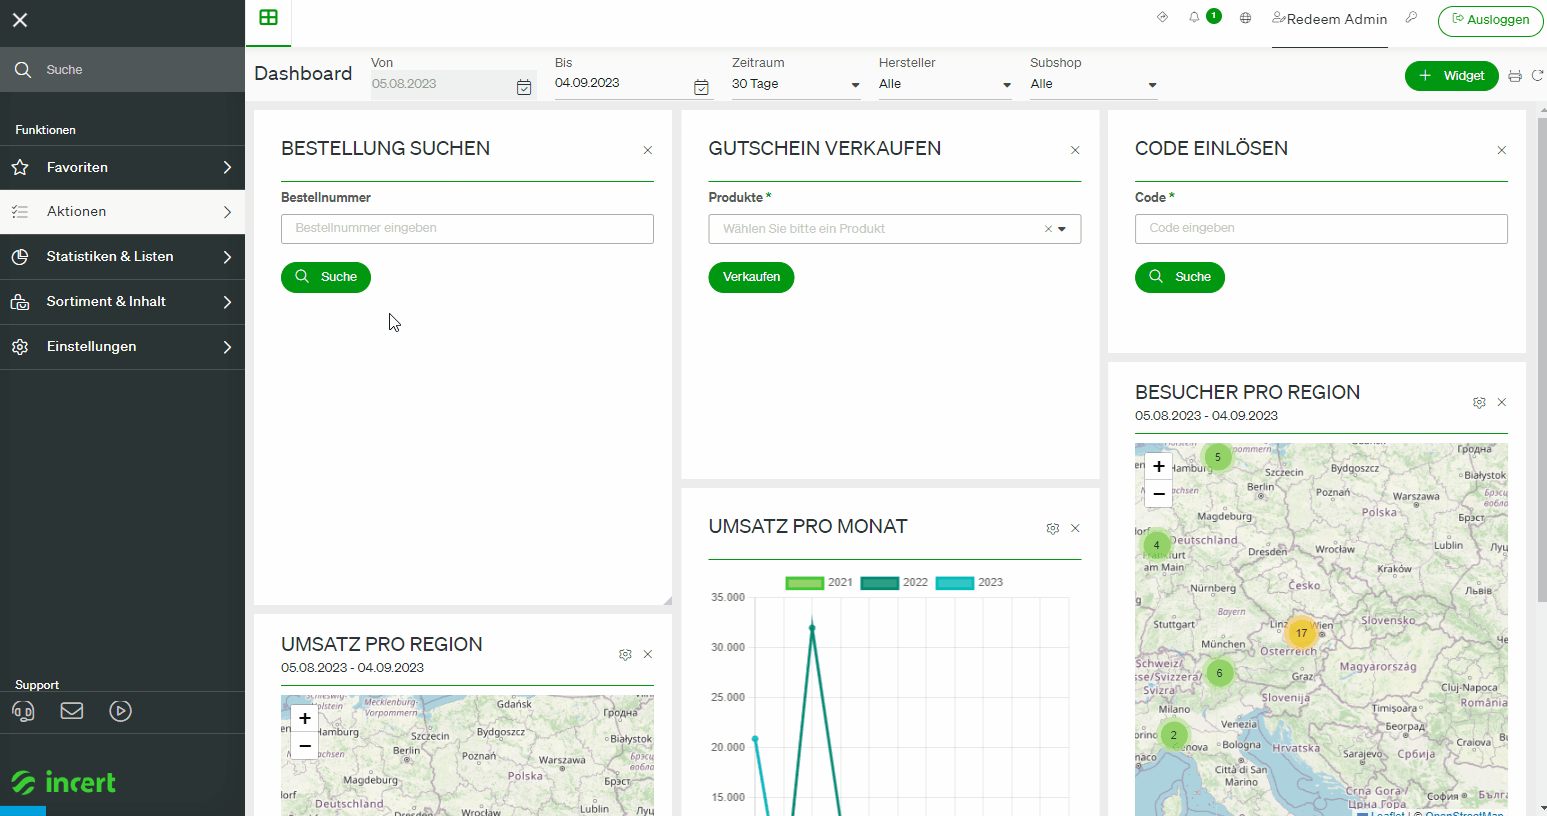Close the Gutschein Verkaufen widget

[1075, 151]
